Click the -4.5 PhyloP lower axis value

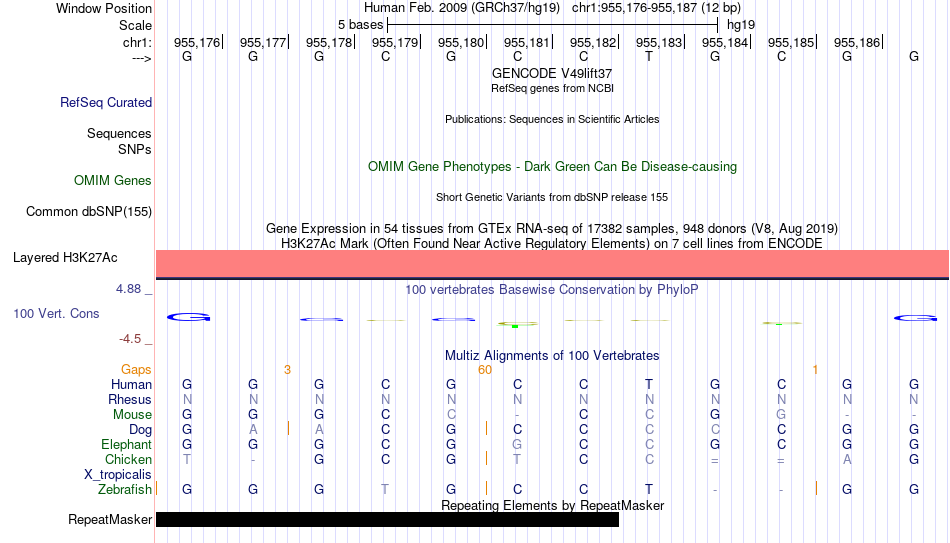130,339
